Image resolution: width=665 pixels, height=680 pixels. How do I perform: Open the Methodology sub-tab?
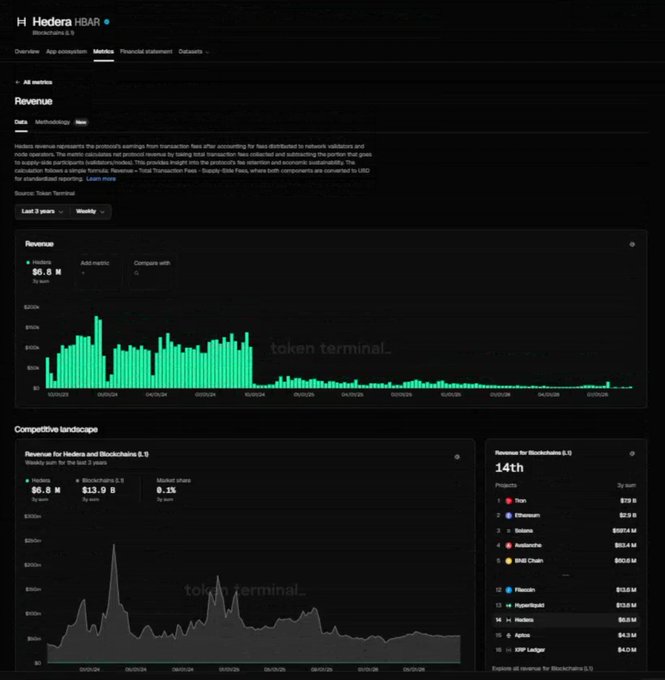52,122
